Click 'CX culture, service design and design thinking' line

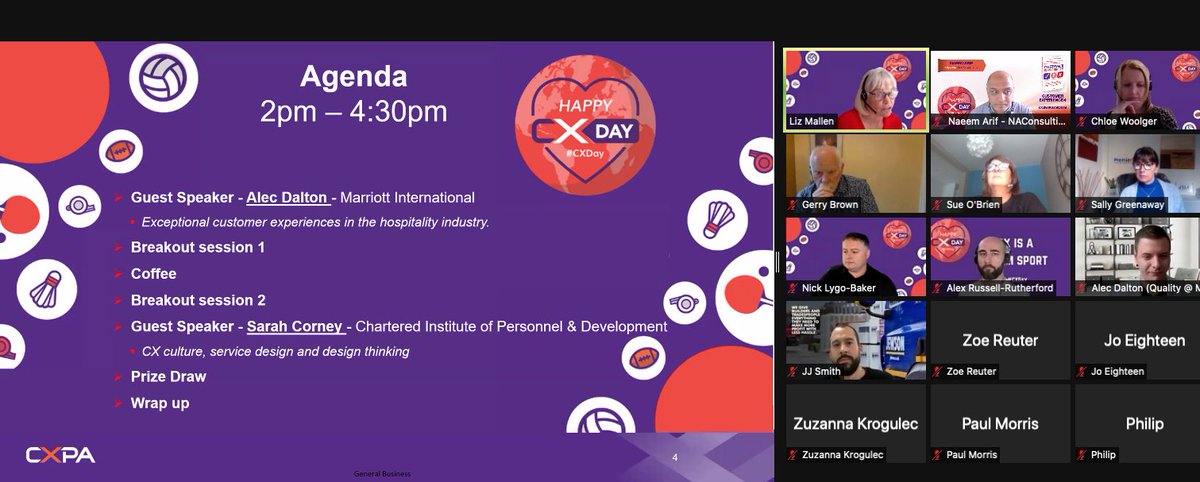(275, 351)
